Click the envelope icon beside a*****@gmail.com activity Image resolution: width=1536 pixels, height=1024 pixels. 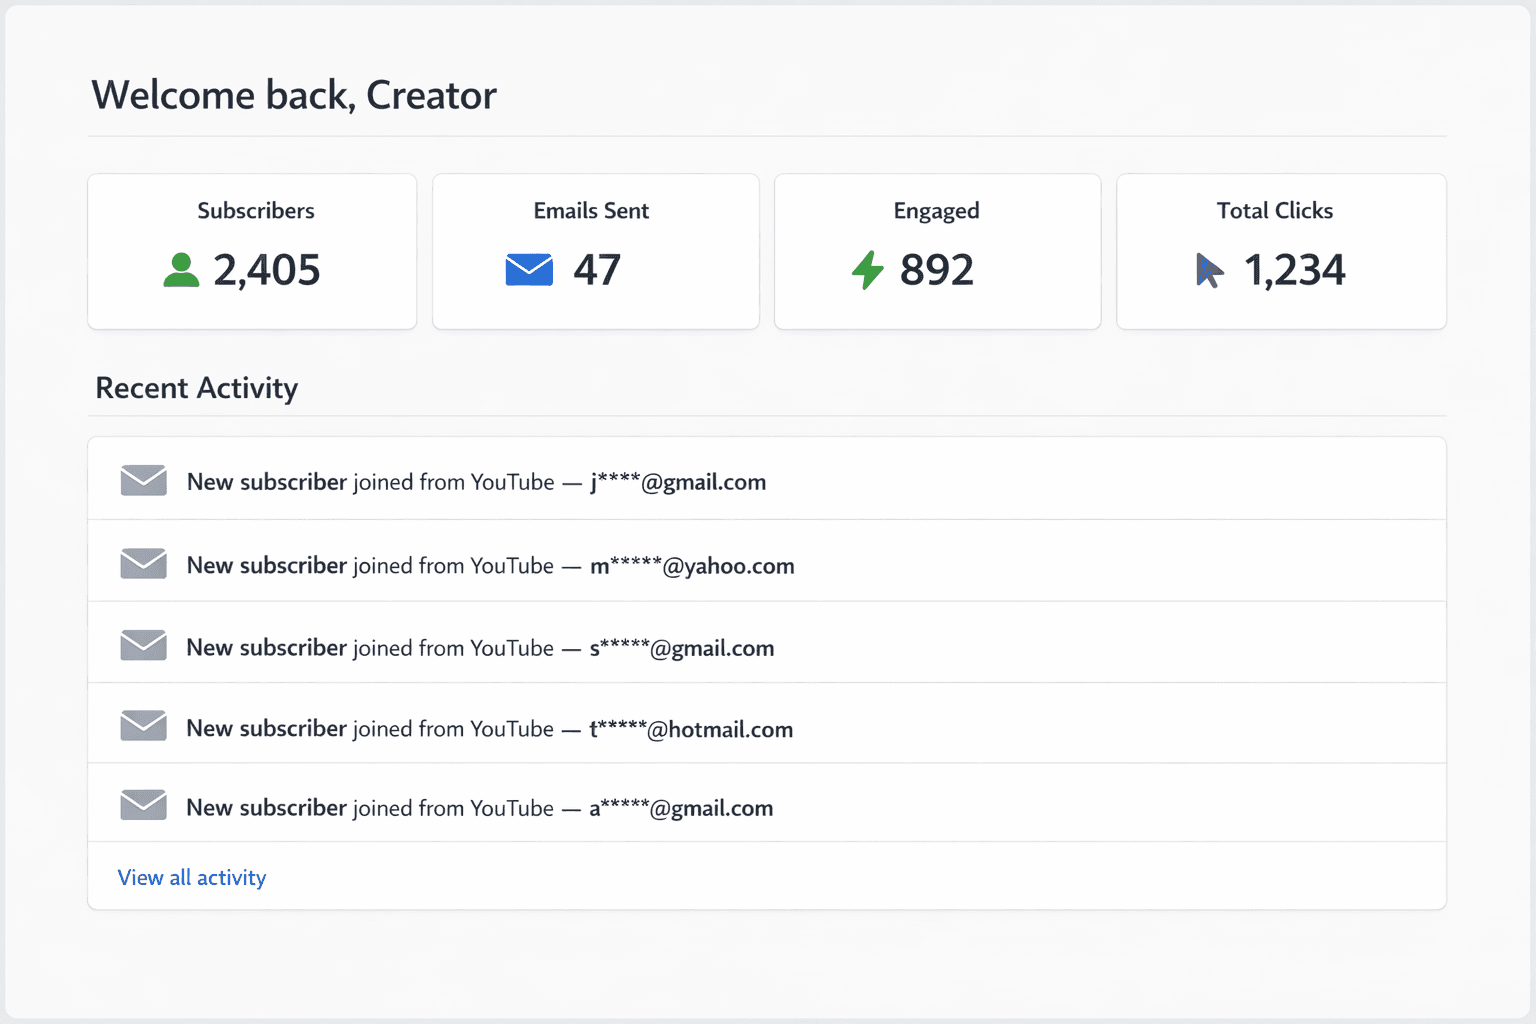point(143,805)
